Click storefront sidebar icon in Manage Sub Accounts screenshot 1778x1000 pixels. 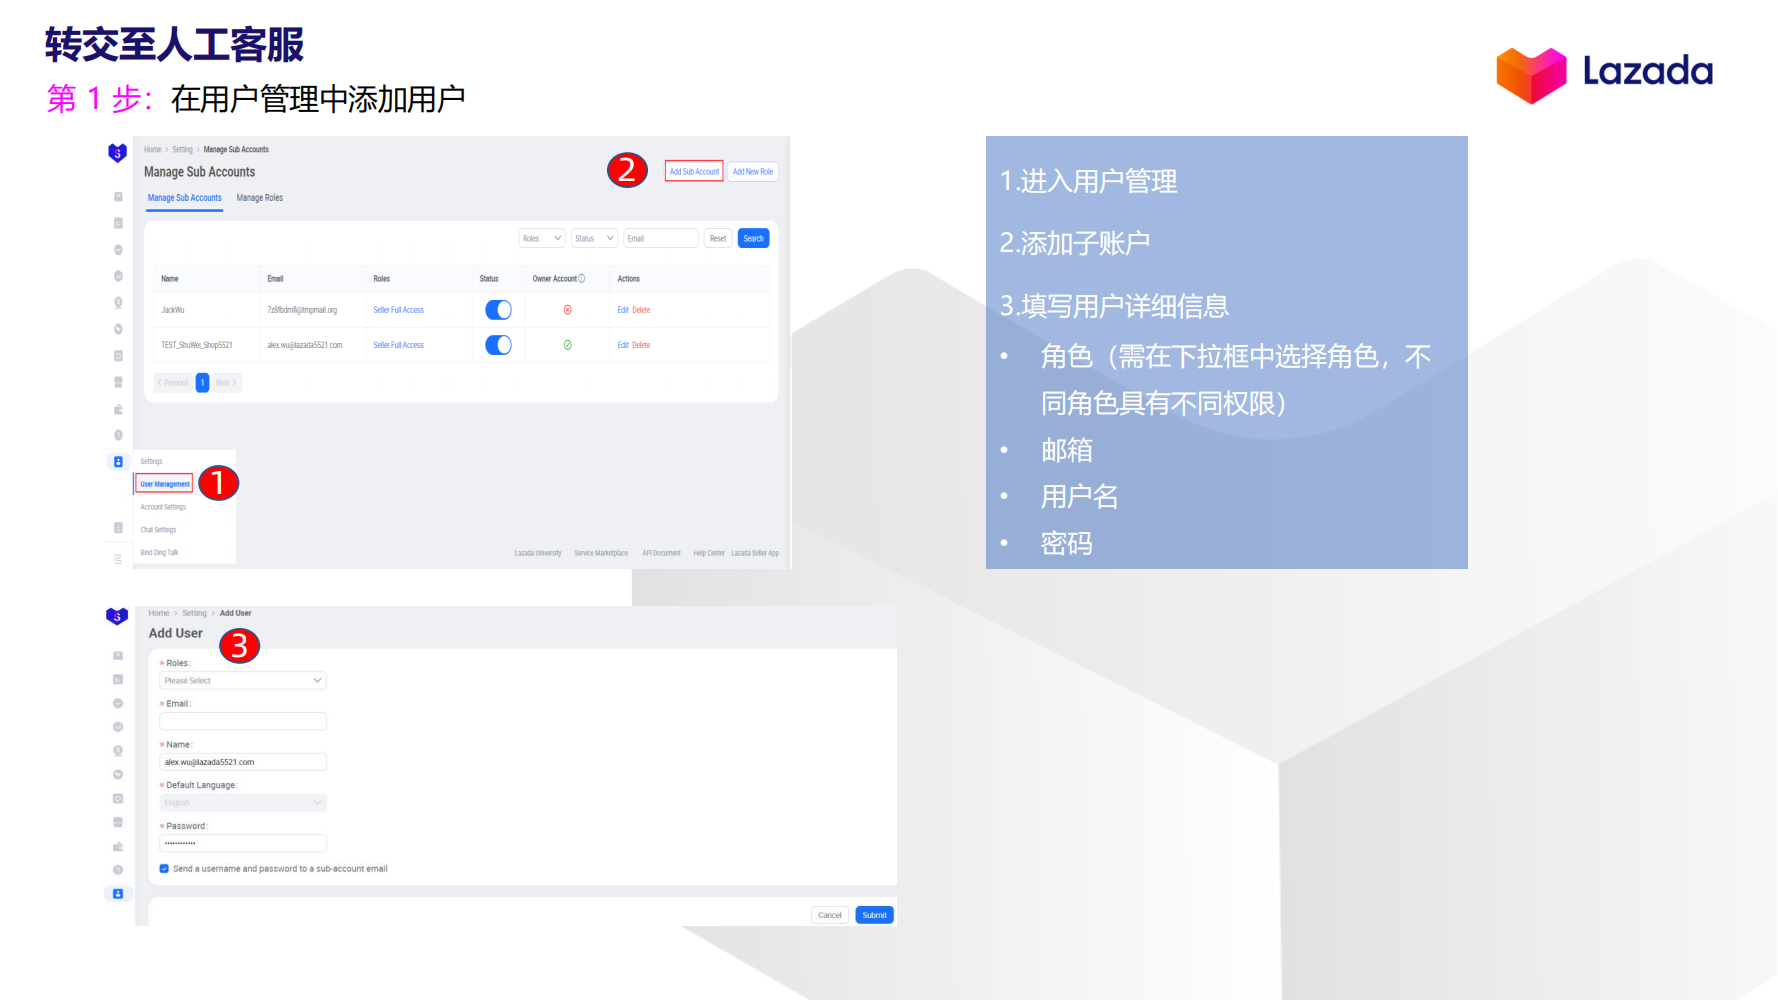tap(118, 382)
